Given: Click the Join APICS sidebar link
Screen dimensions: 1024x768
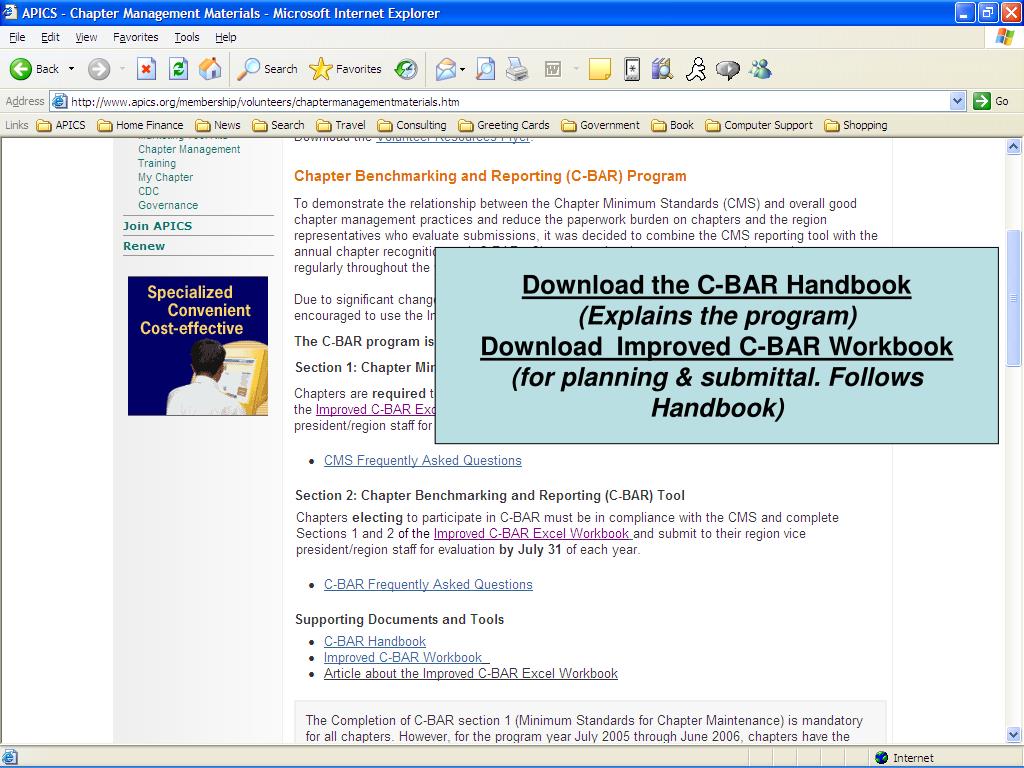Looking at the screenshot, I should (157, 226).
